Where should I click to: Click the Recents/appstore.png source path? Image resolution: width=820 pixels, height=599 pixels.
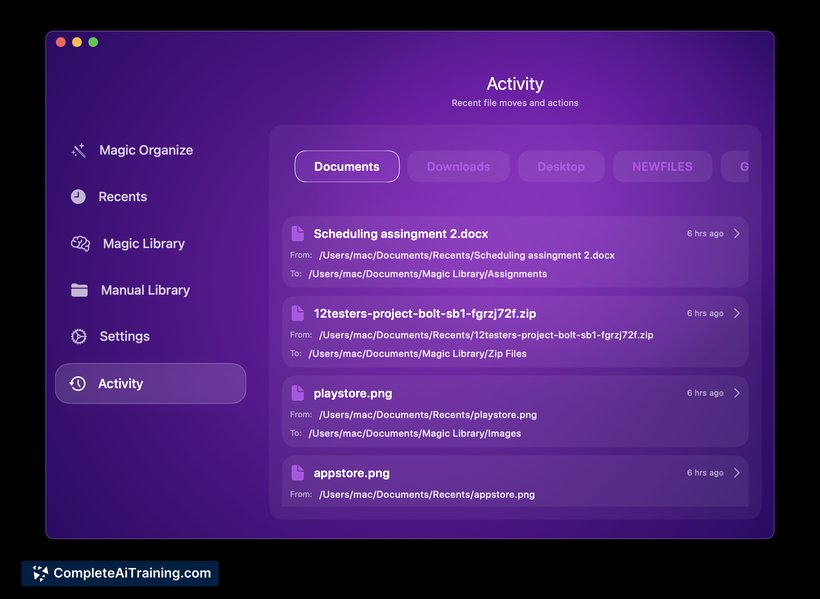(427, 494)
